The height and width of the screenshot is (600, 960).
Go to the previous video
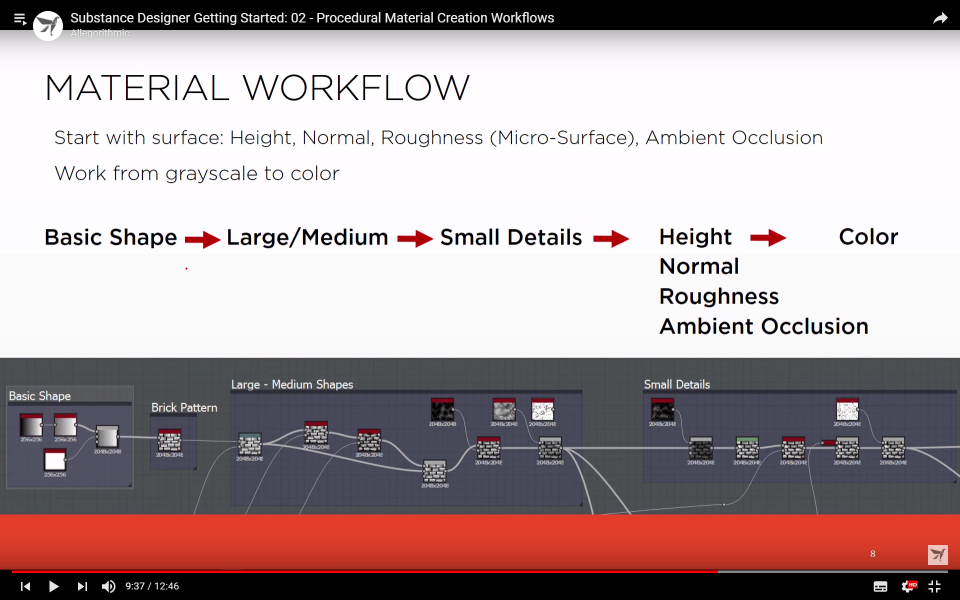(x=25, y=587)
